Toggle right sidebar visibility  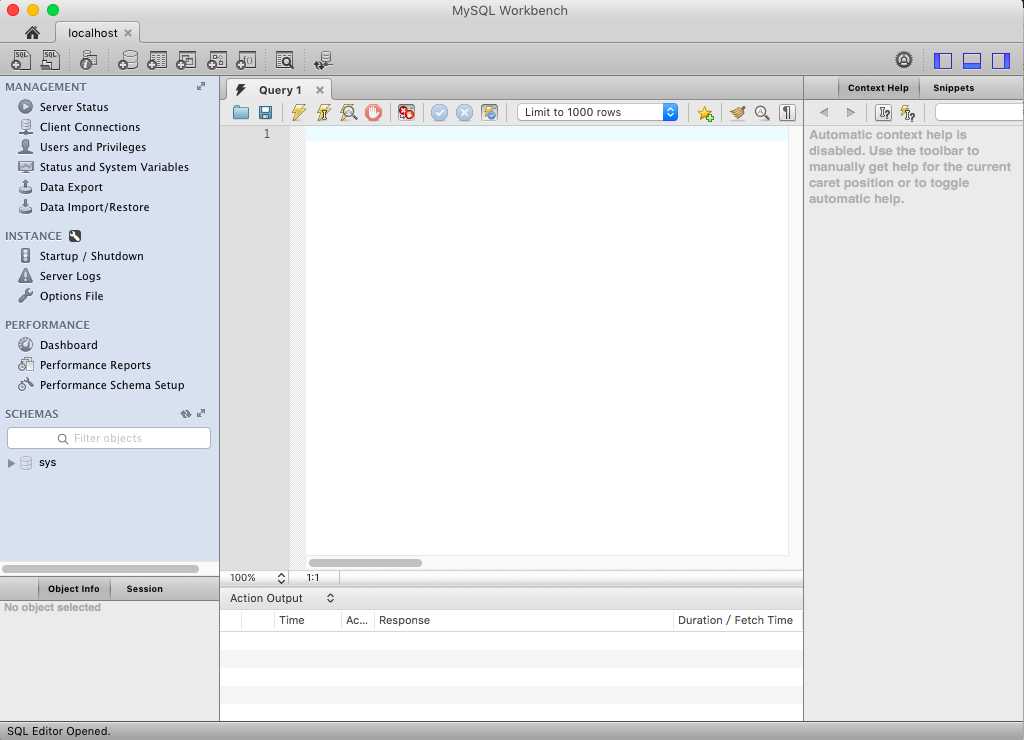[1000, 60]
